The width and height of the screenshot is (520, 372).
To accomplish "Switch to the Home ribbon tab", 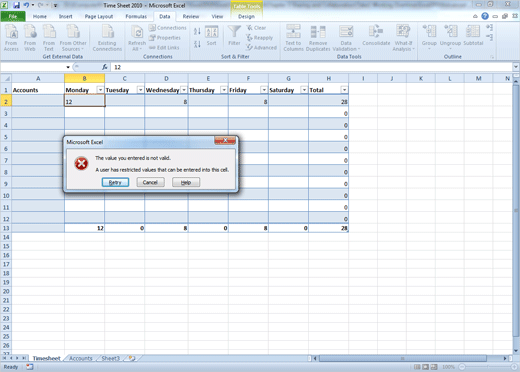I will (40, 16).
